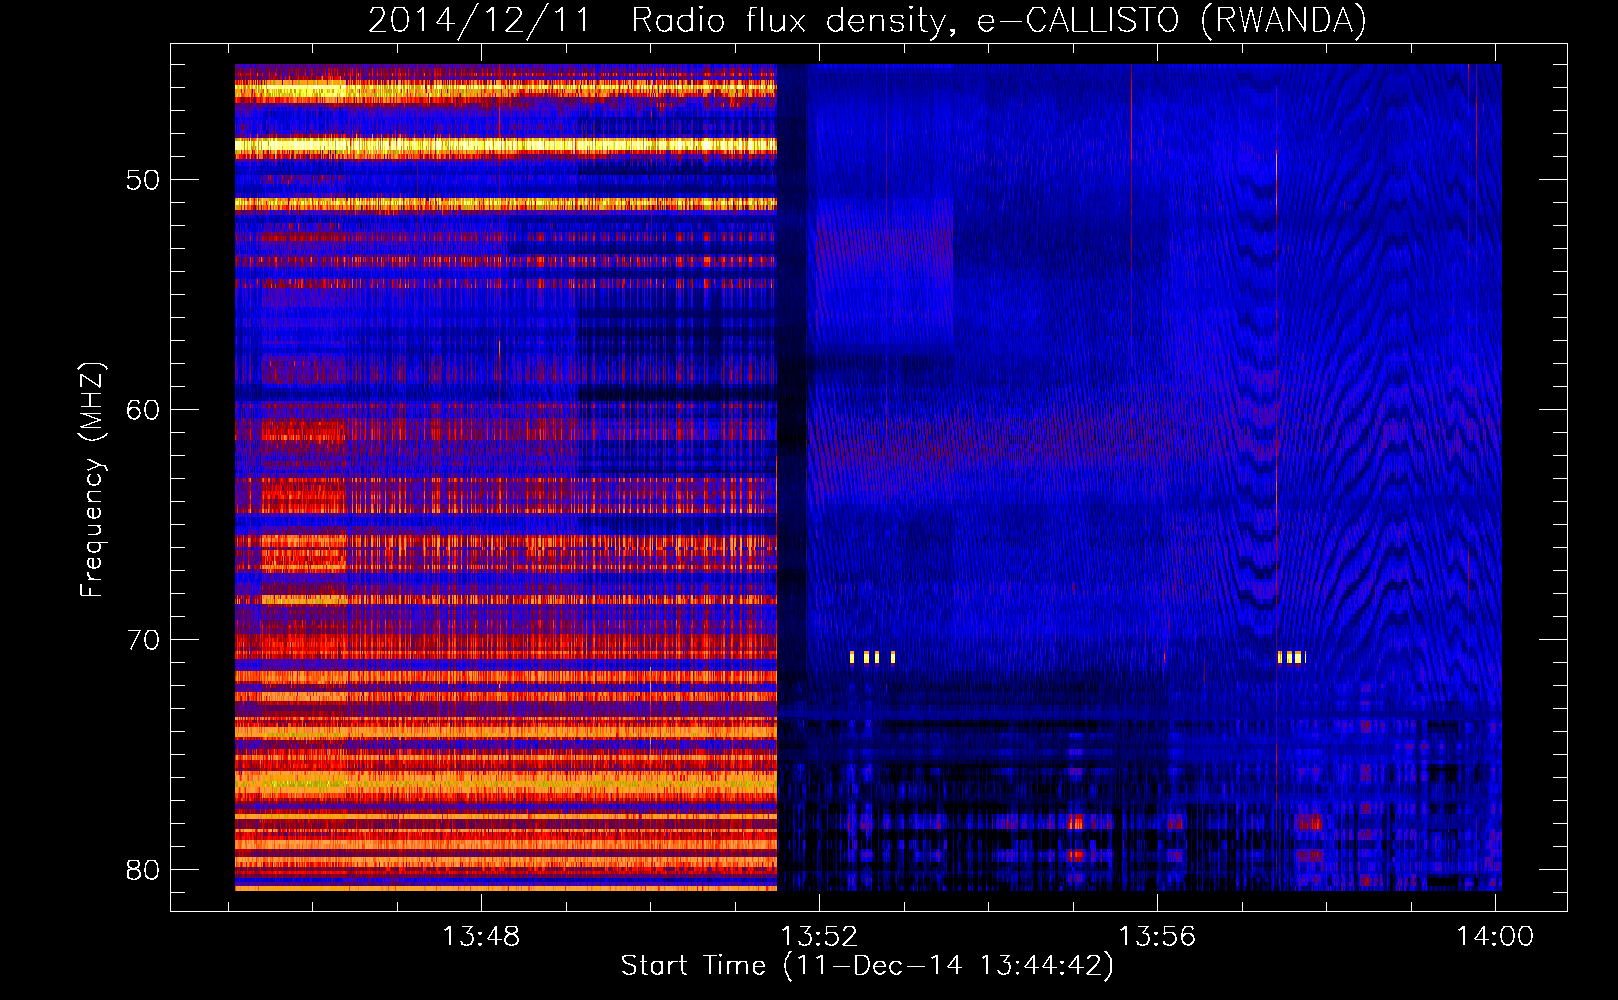Screen dimensions: 1618x1000
Task: Click the 80 frequency tick label
Action: pos(143,870)
